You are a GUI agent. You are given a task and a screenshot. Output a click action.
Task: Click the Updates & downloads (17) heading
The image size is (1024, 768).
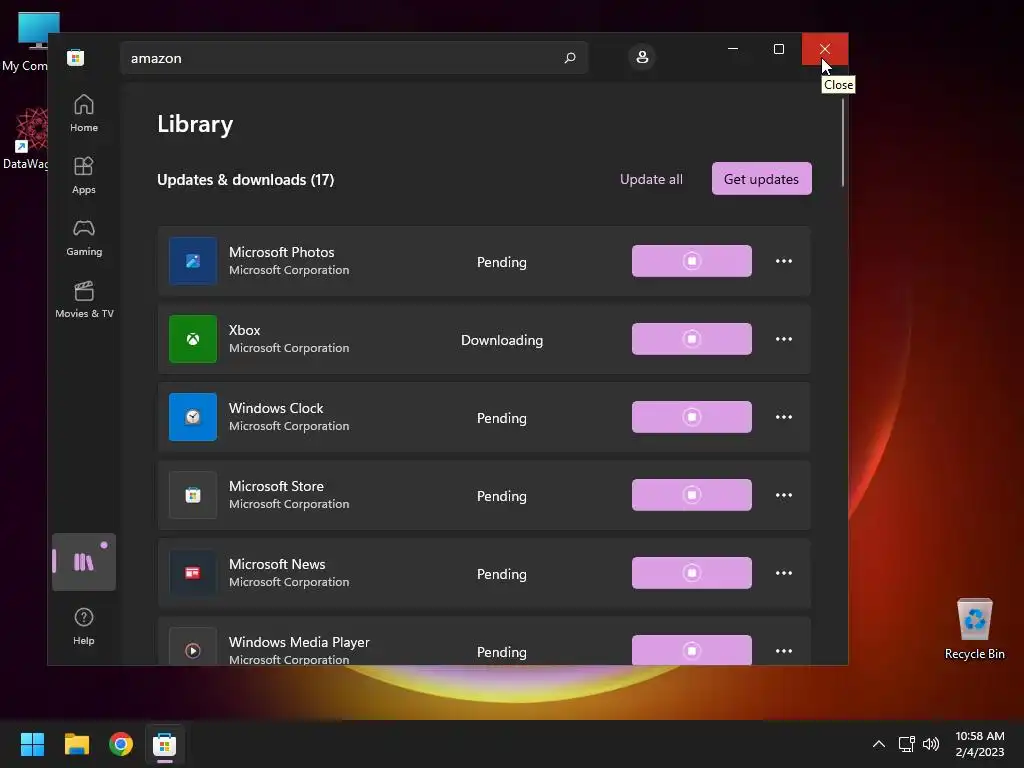point(246,180)
